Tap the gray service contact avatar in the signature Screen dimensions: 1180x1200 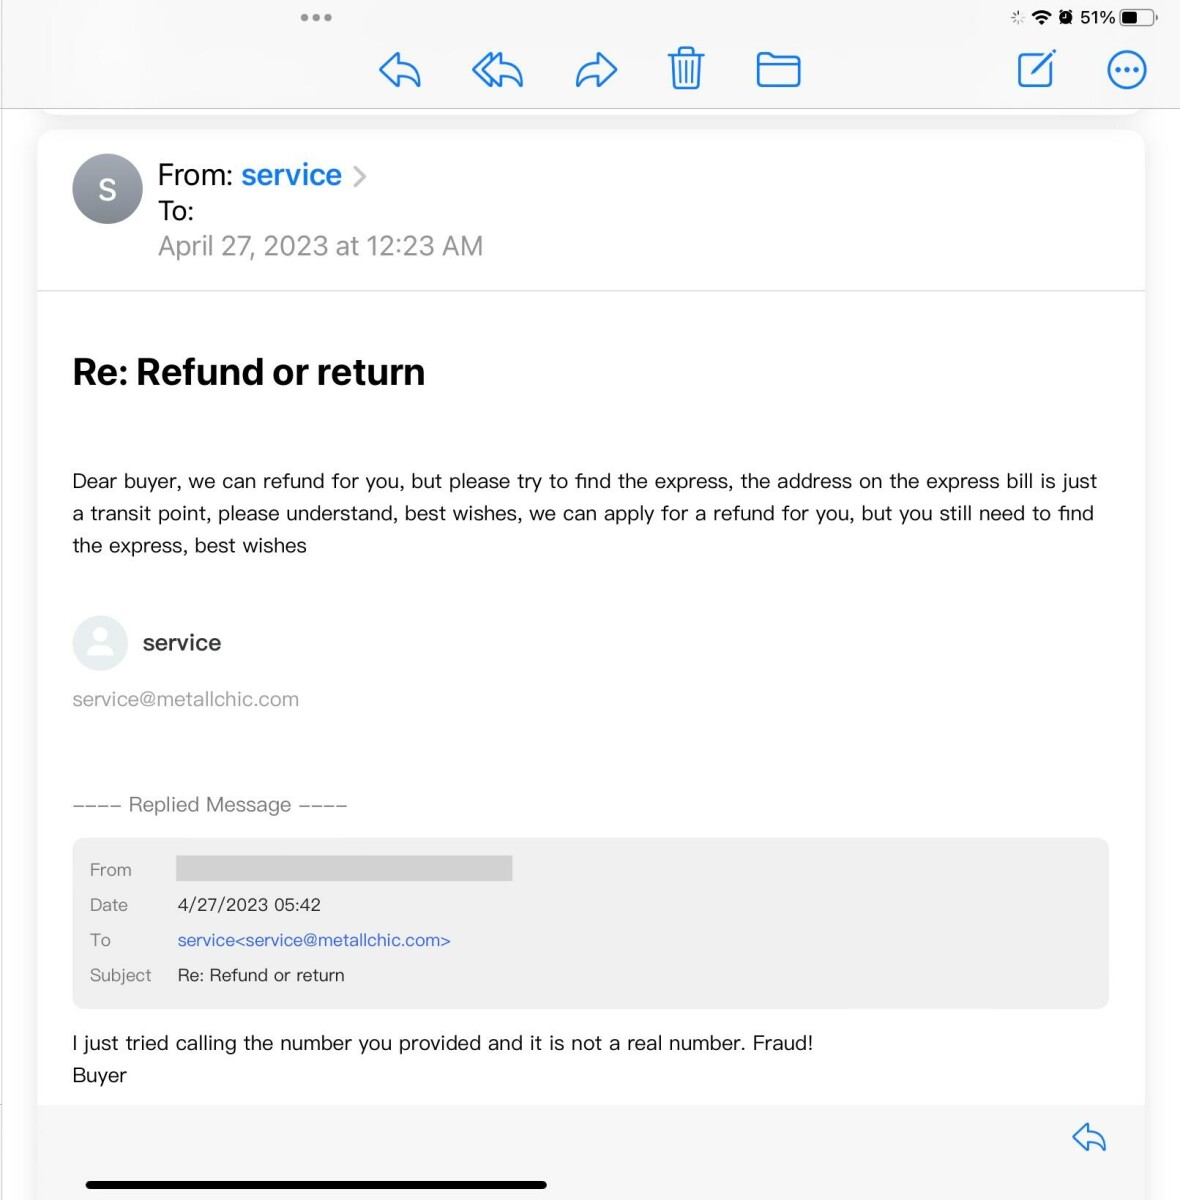(x=100, y=643)
